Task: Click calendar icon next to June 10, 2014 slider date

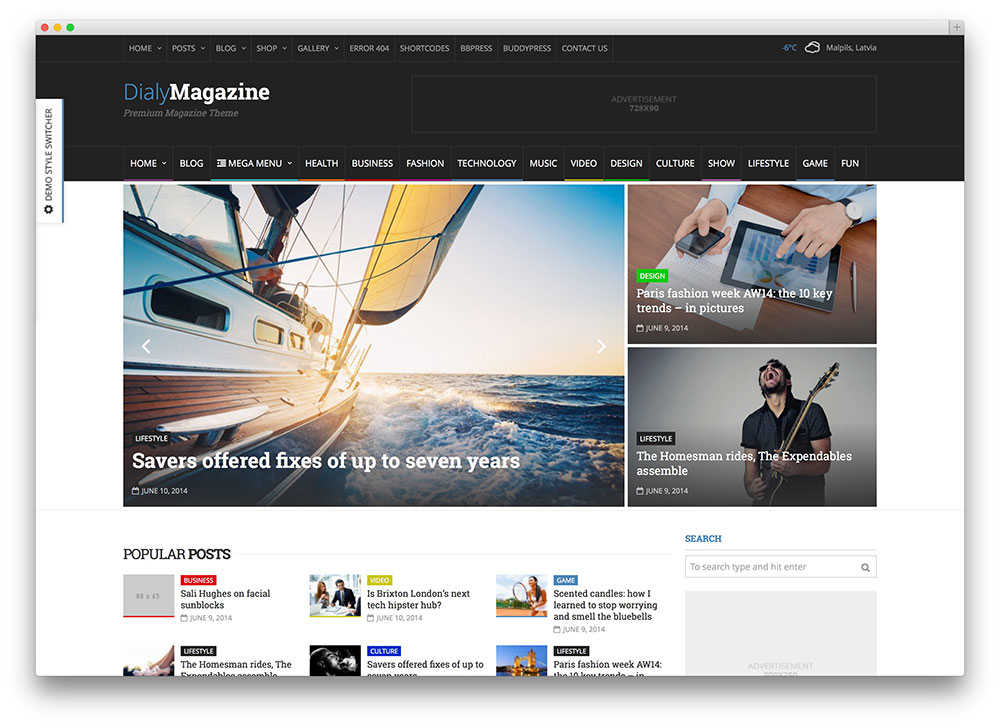Action: pyautogui.click(x=135, y=490)
